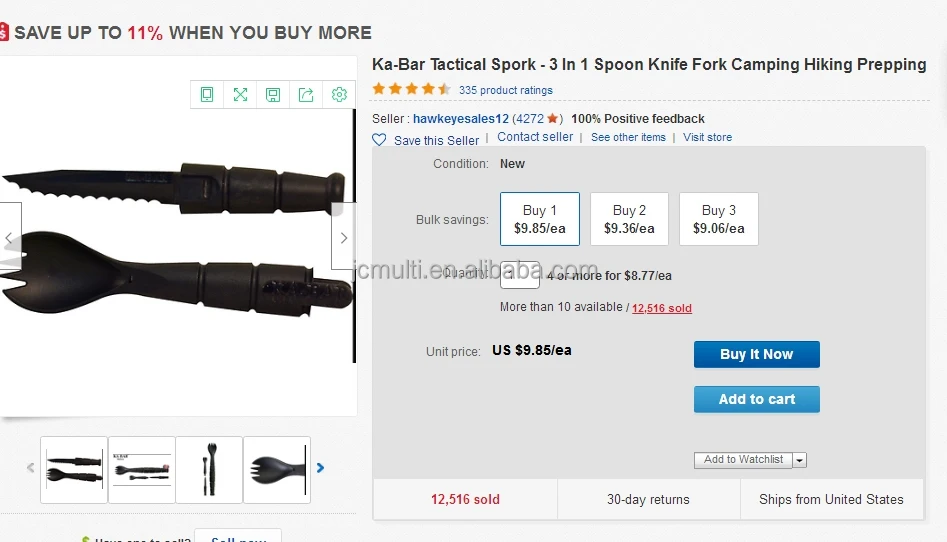The width and height of the screenshot is (947, 542).
Task: Show next product image with right arrow
Action: click(343, 238)
